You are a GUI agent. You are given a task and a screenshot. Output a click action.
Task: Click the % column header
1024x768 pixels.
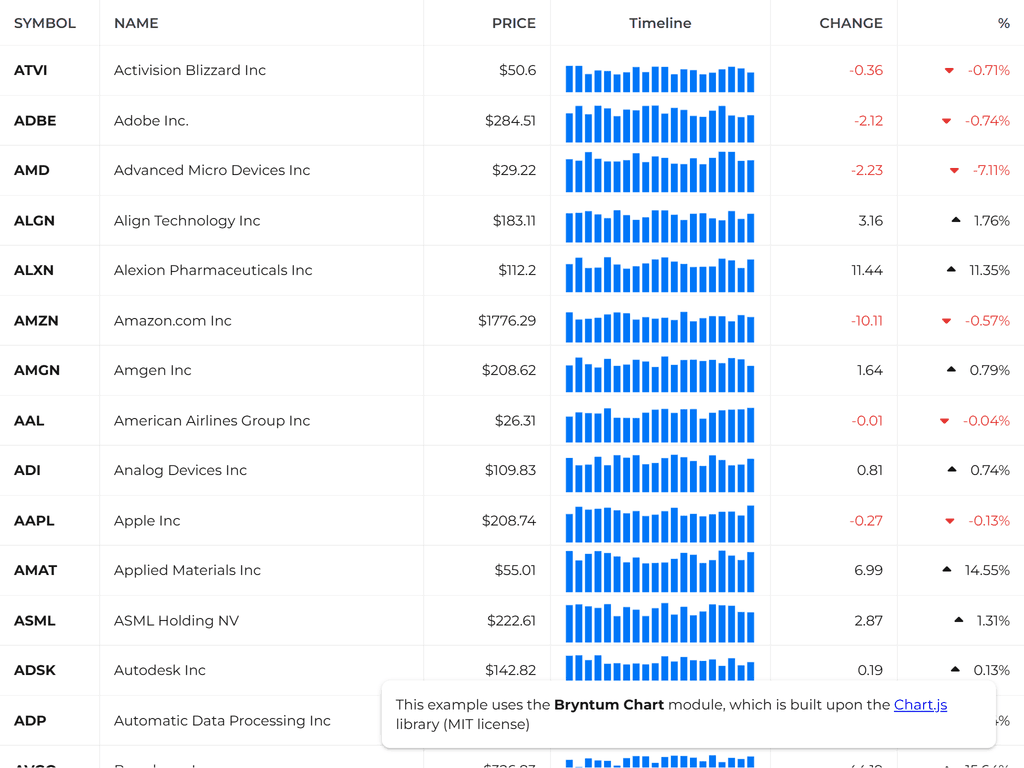[1003, 23]
